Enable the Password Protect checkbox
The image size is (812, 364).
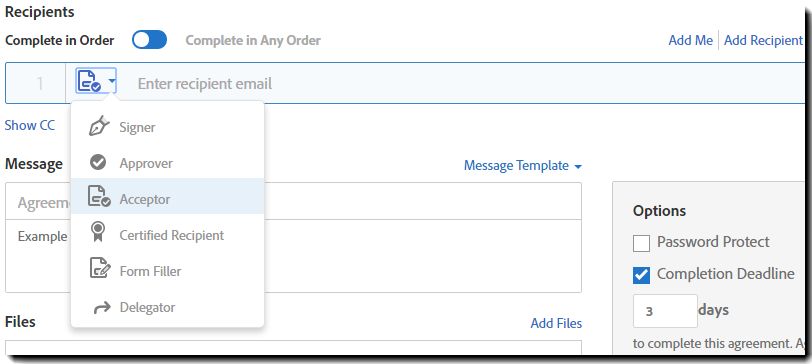(641, 243)
